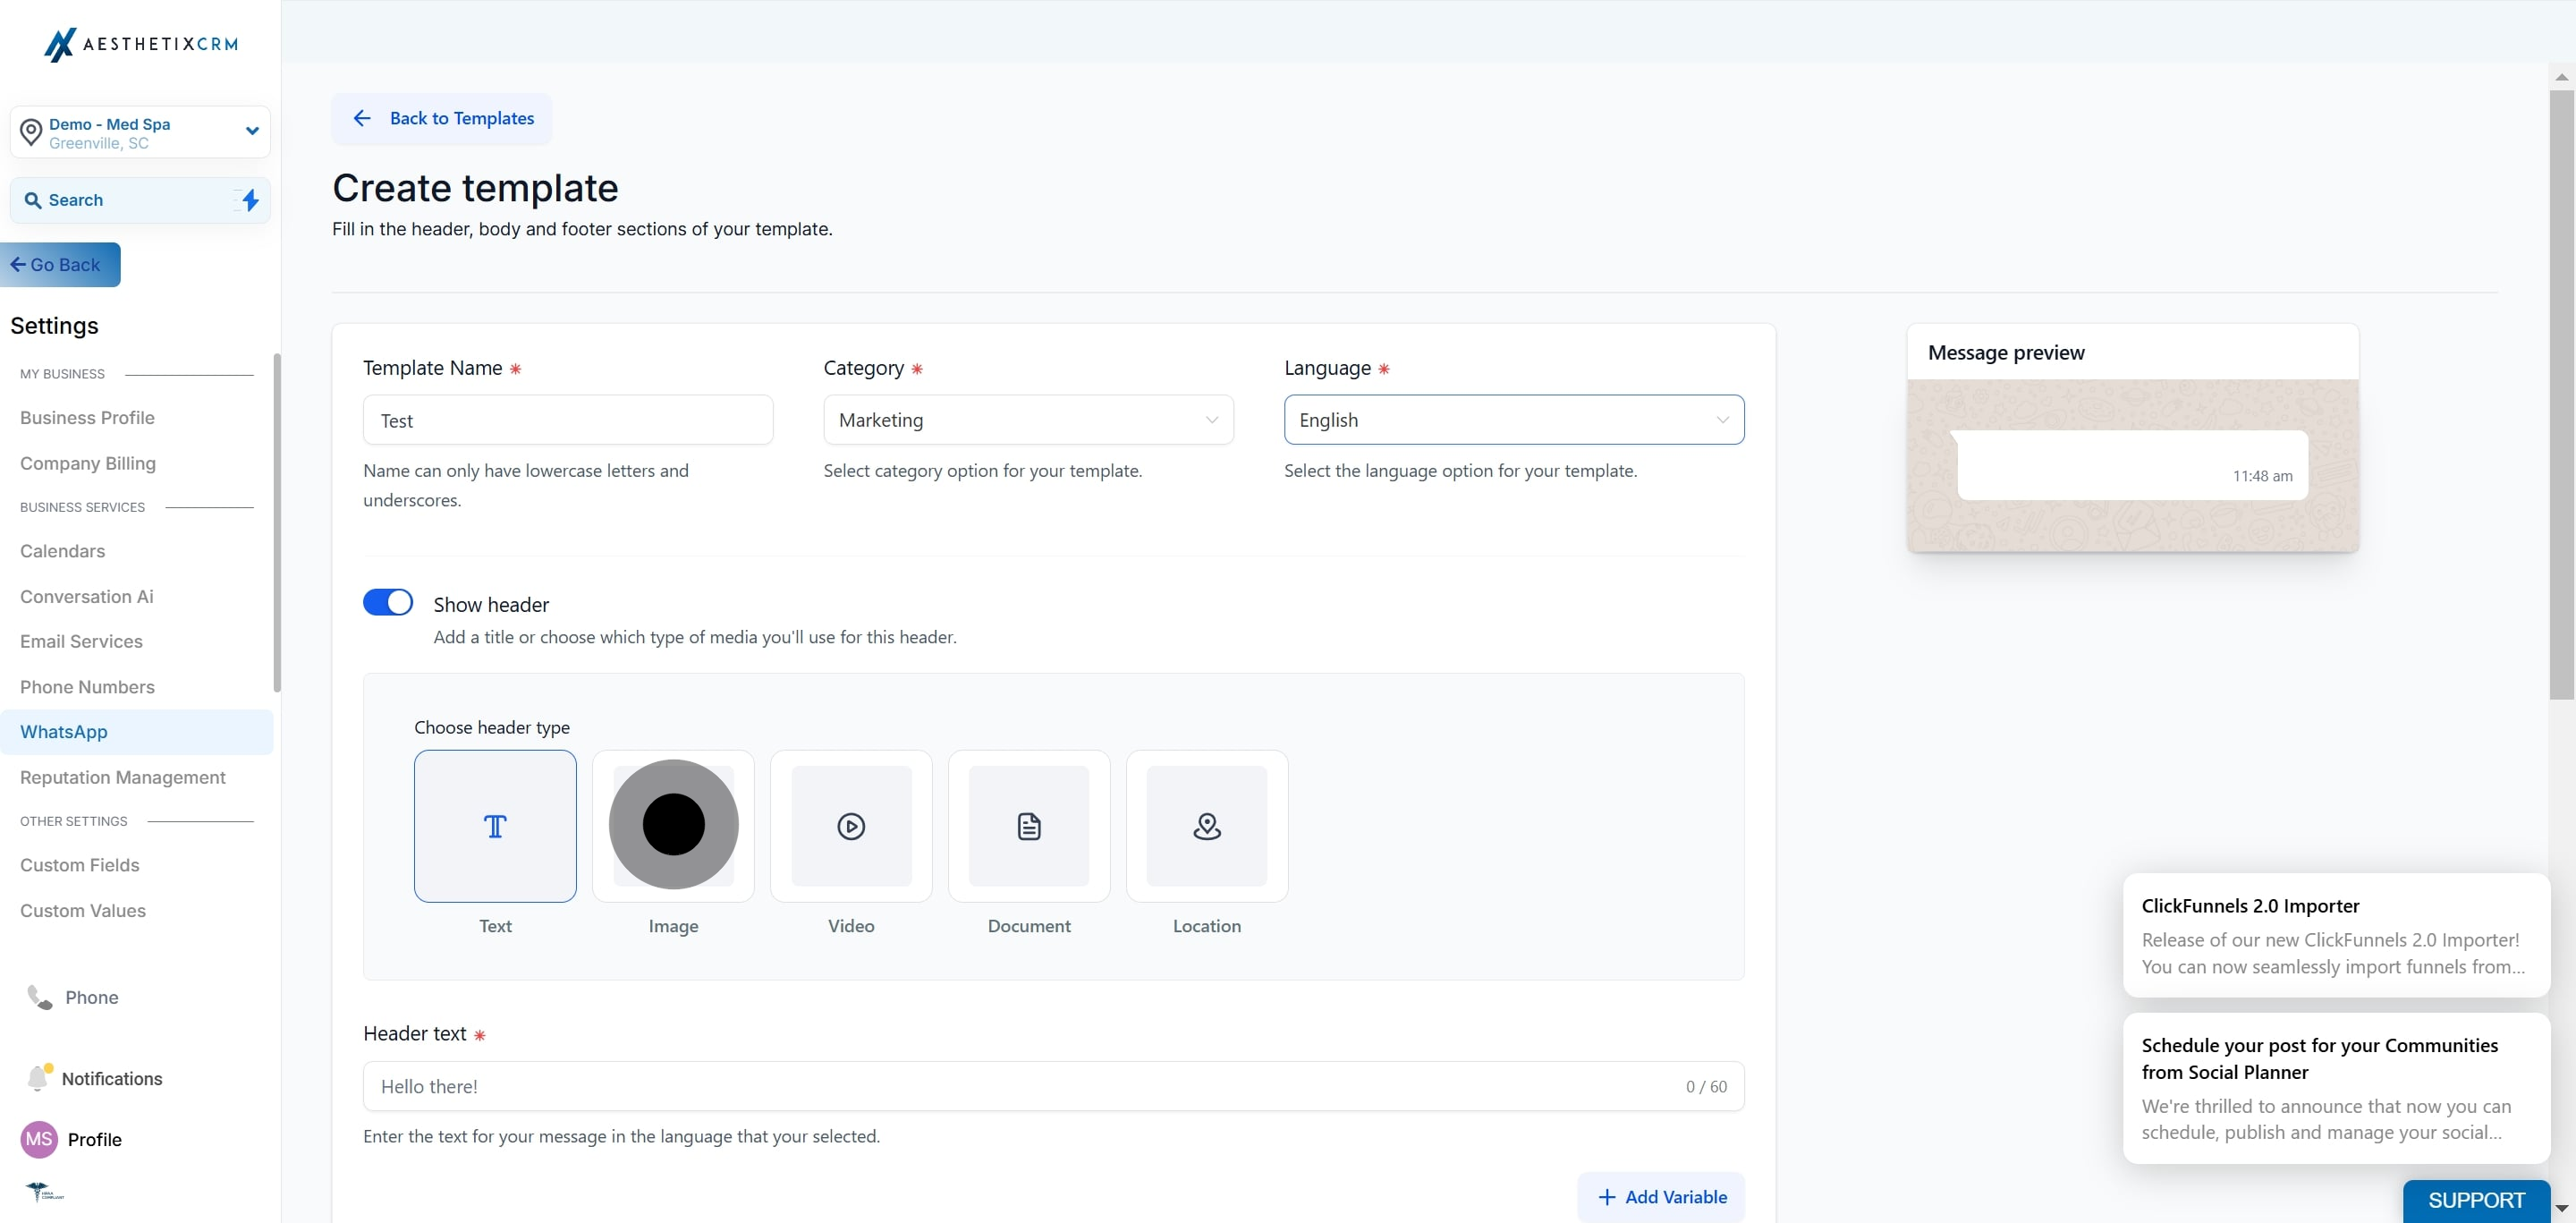Go to Phone Numbers settings
This screenshot has height=1223, width=2576.
[87, 687]
